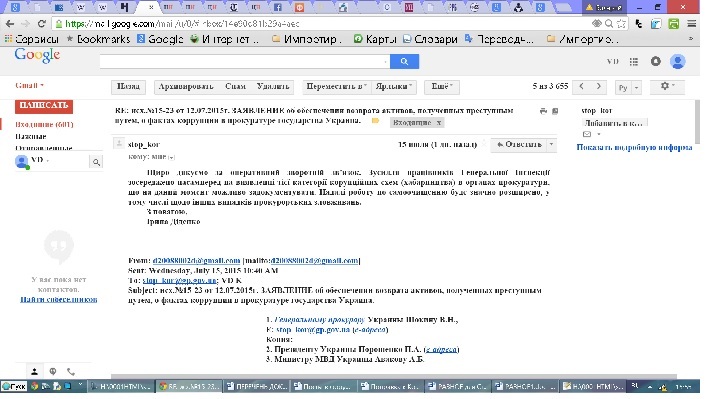Viewport: 712px width, 399px height.
Task: Go back with the browser back arrow
Action: pyautogui.click(x=10, y=24)
